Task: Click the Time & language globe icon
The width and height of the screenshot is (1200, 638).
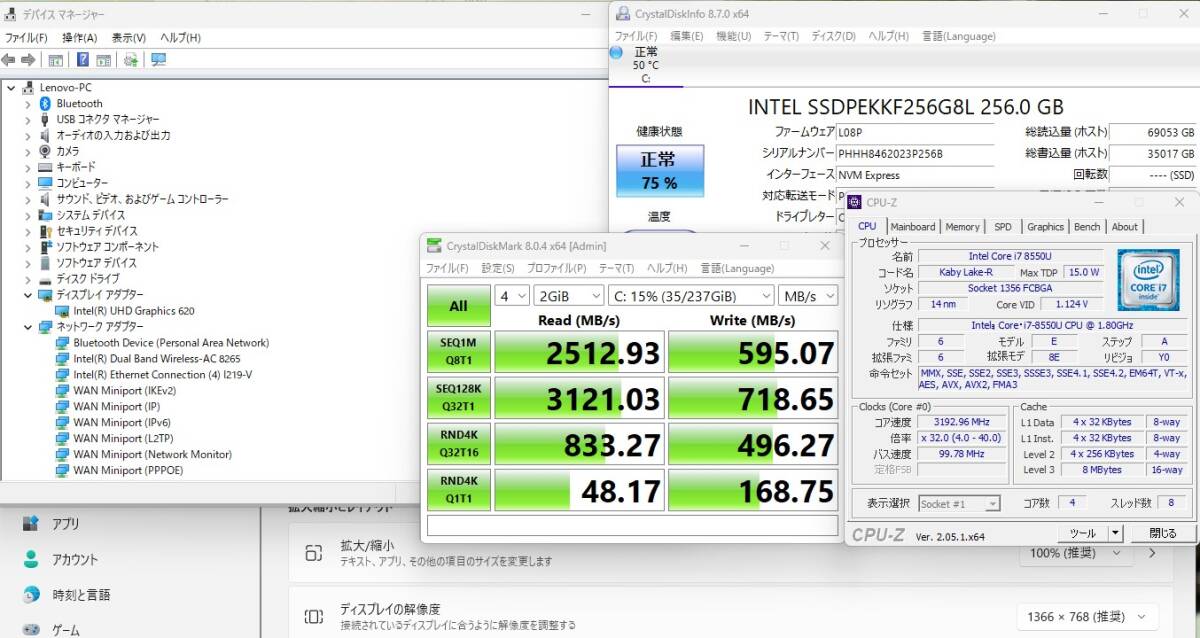Action: click(x=31, y=595)
